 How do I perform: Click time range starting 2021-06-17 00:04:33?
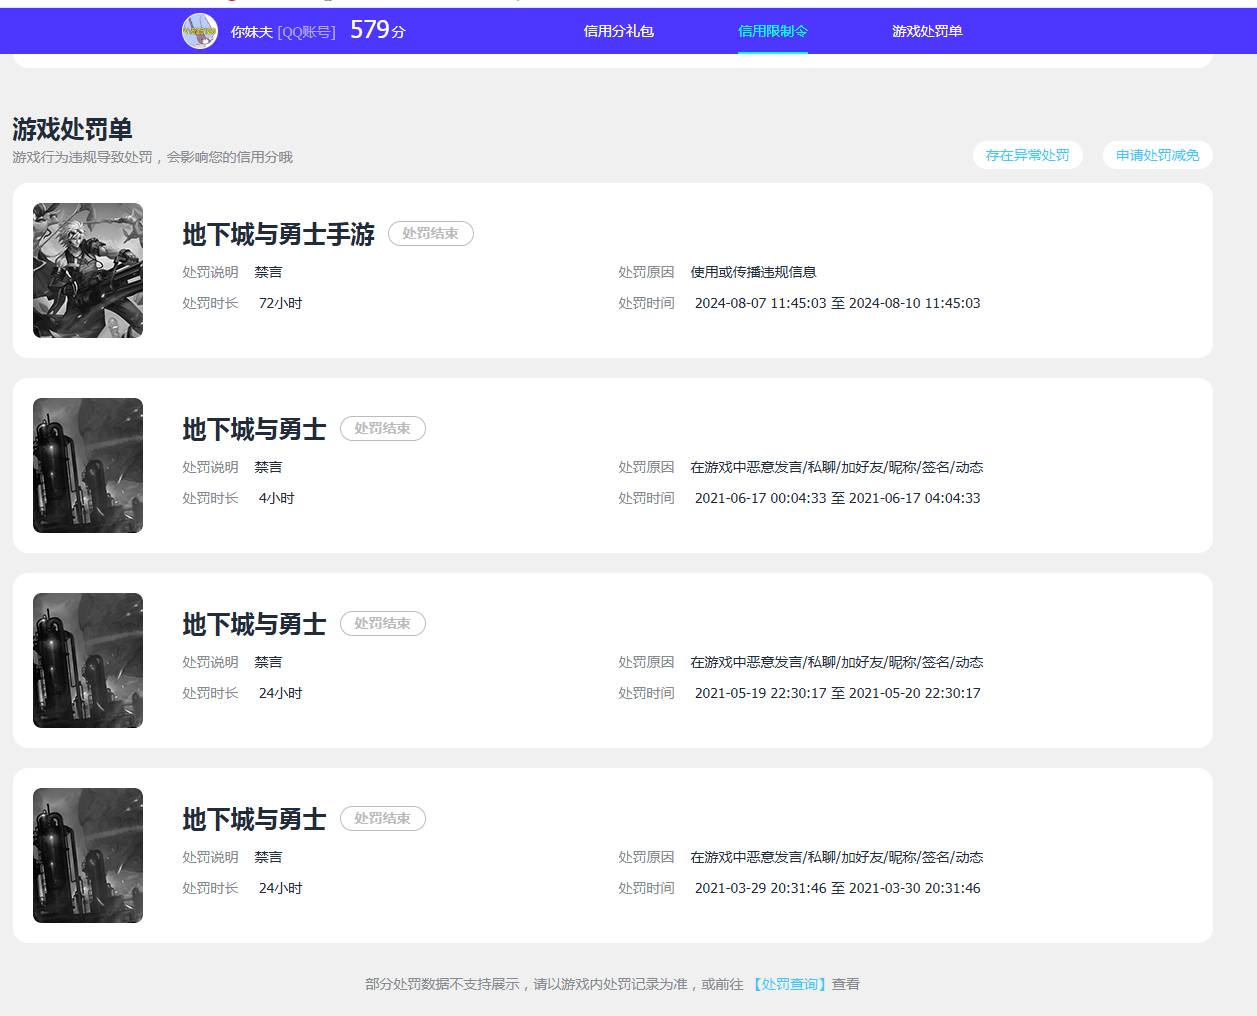pos(837,498)
